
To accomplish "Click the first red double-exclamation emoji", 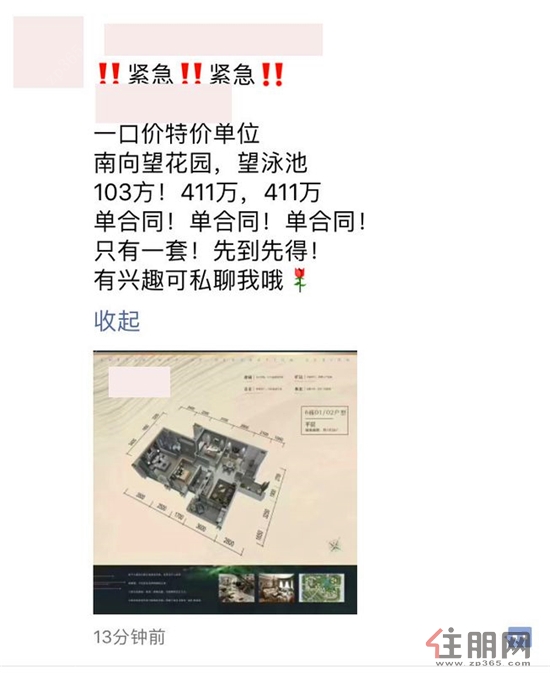I will point(109,74).
